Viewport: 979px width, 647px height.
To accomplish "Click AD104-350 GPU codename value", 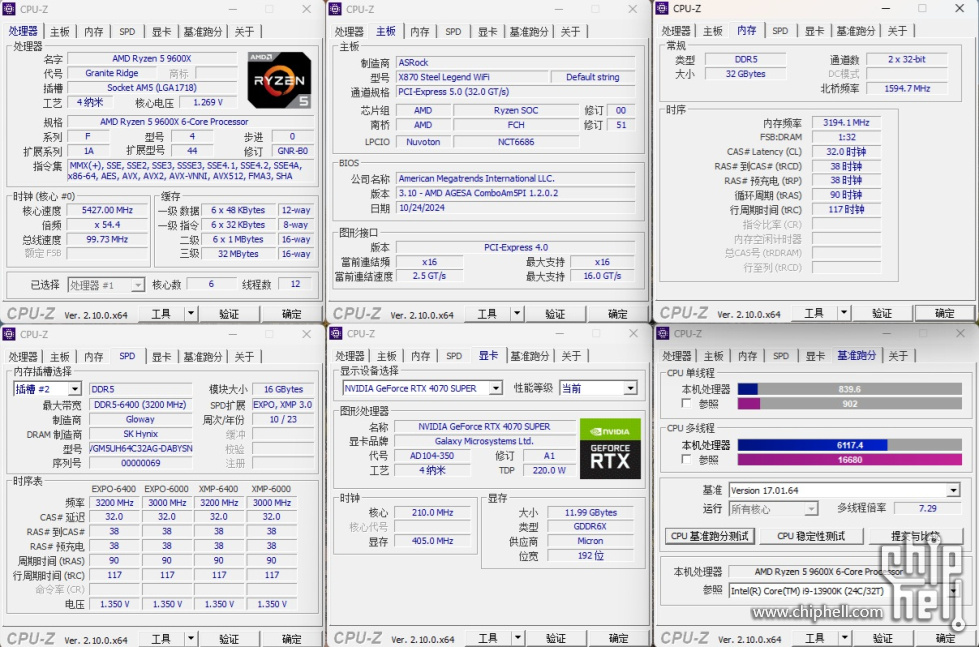I will click(x=432, y=456).
